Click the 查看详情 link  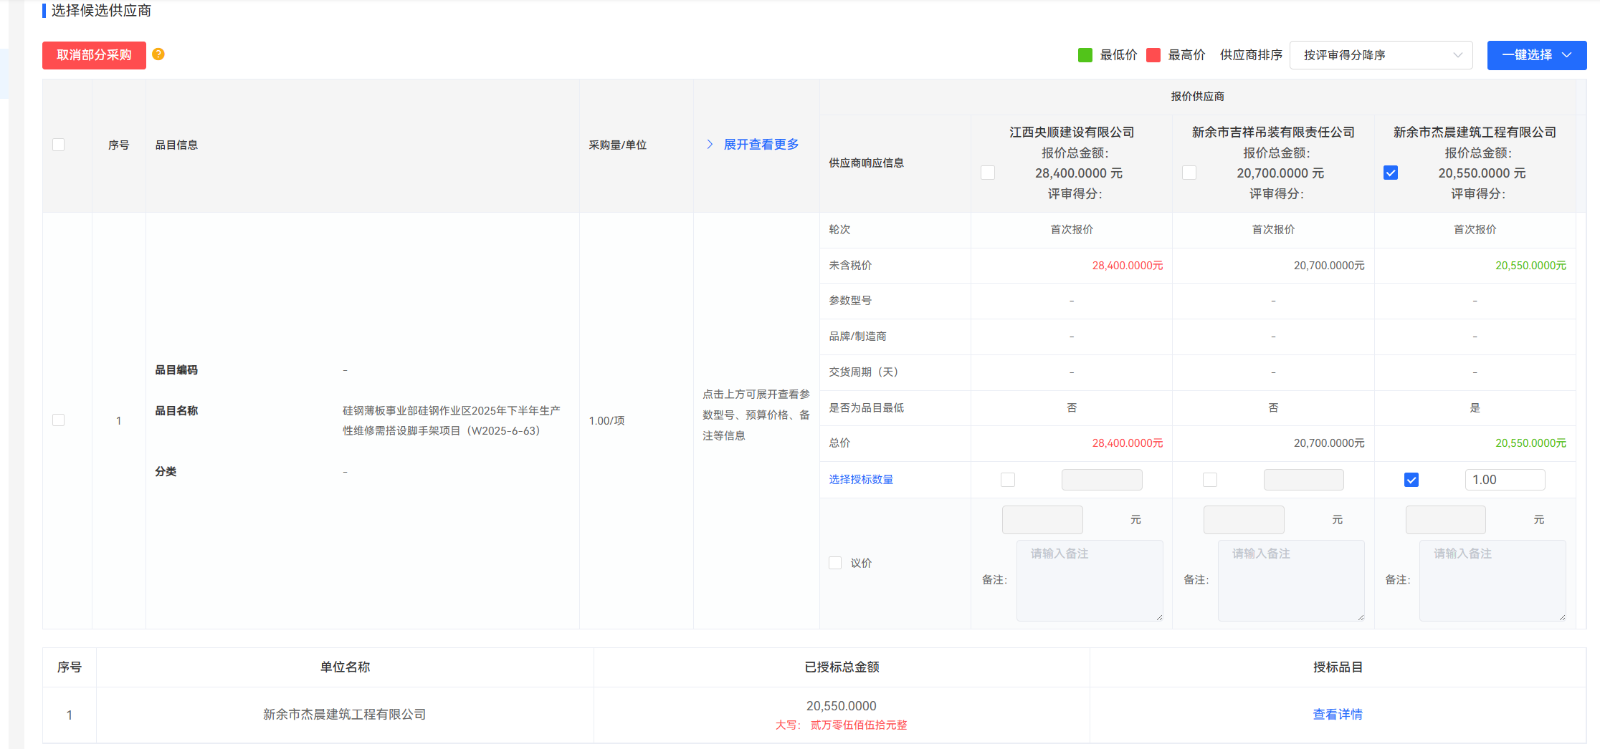(1338, 714)
